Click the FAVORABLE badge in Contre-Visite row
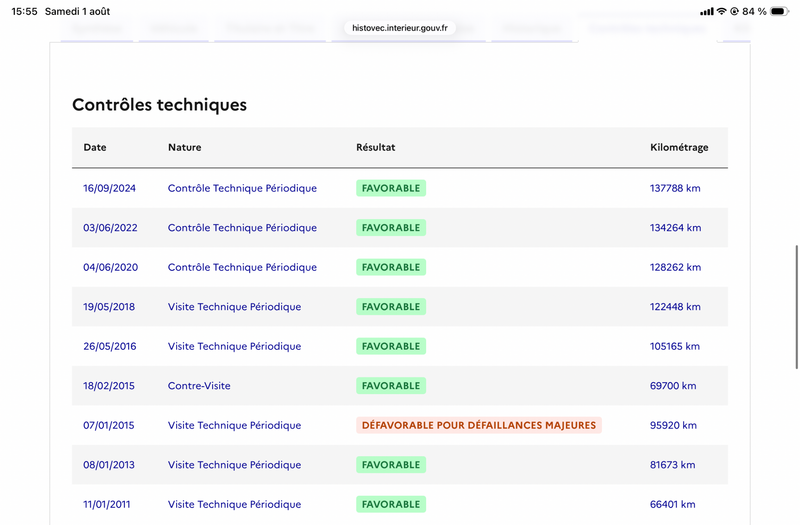 coord(391,386)
